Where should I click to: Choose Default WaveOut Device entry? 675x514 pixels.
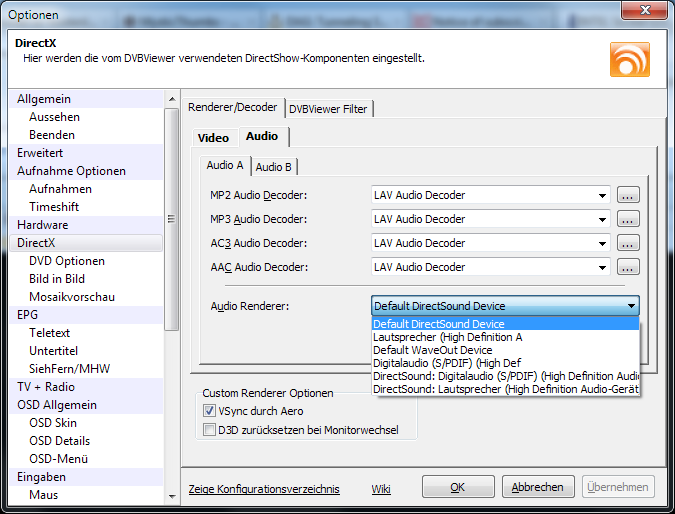(505, 350)
